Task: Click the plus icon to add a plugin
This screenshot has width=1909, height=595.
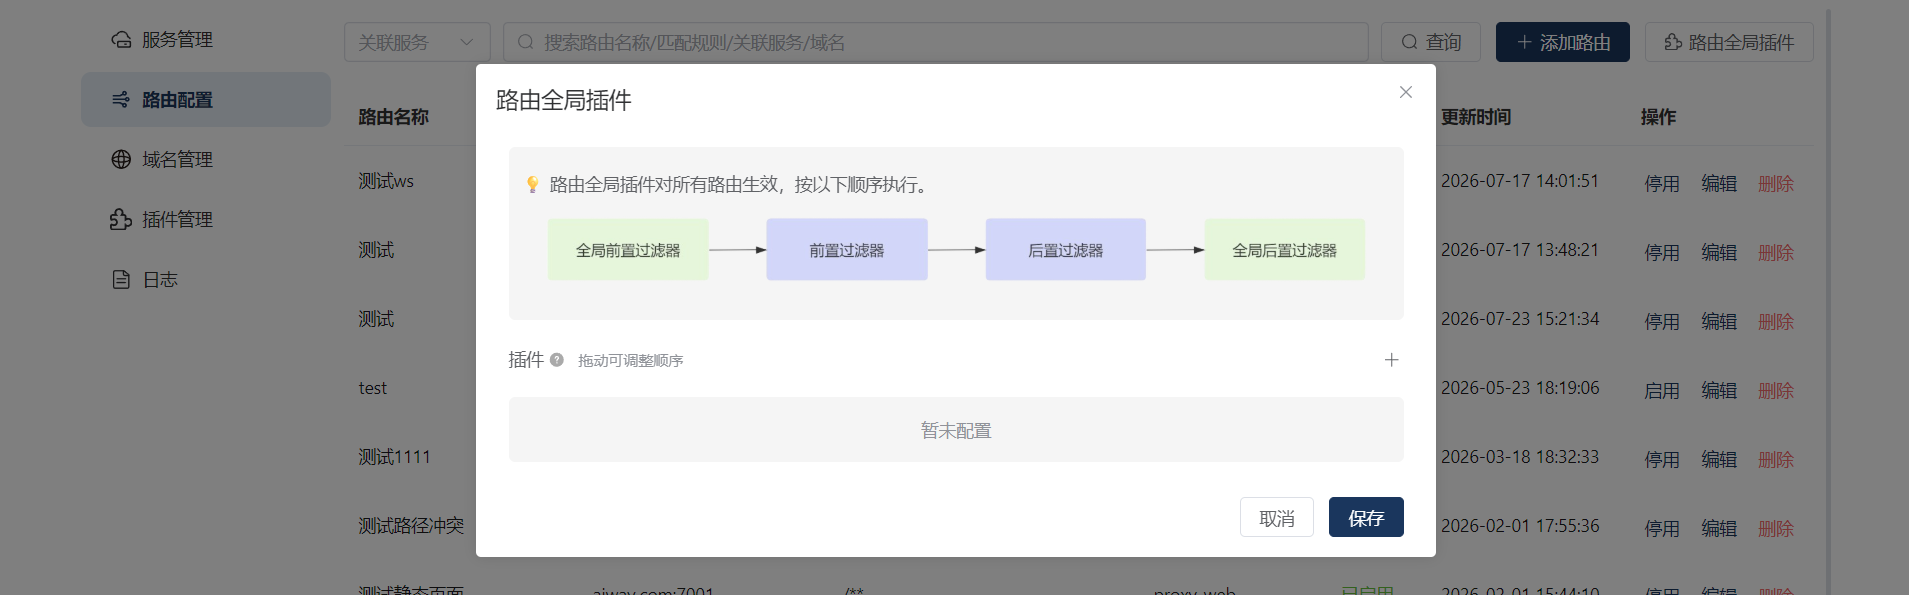Action: click(1391, 360)
